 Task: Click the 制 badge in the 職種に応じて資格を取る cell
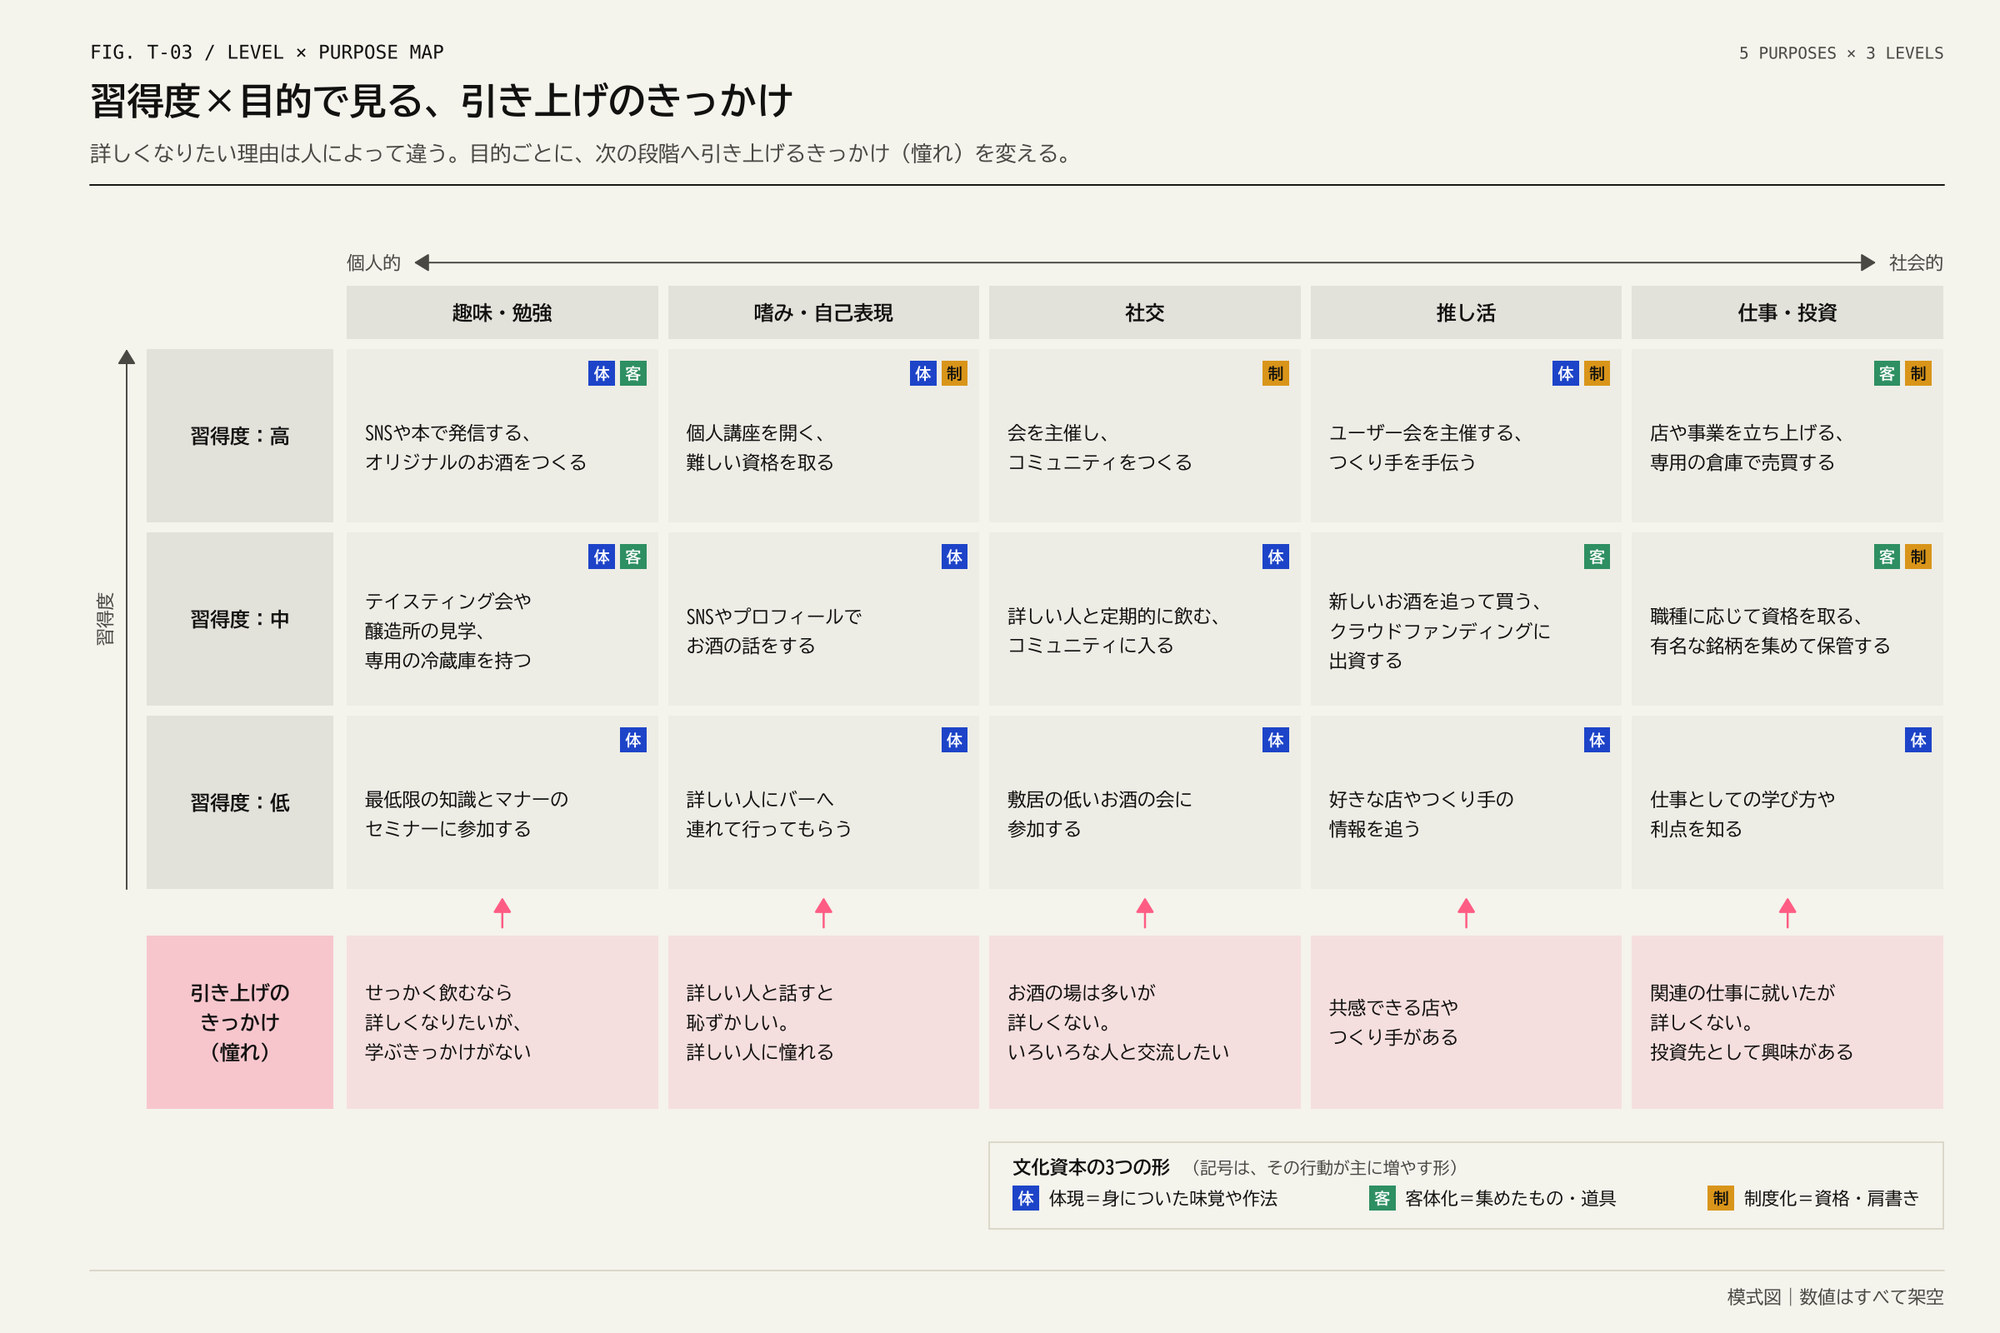(x=1918, y=557)
